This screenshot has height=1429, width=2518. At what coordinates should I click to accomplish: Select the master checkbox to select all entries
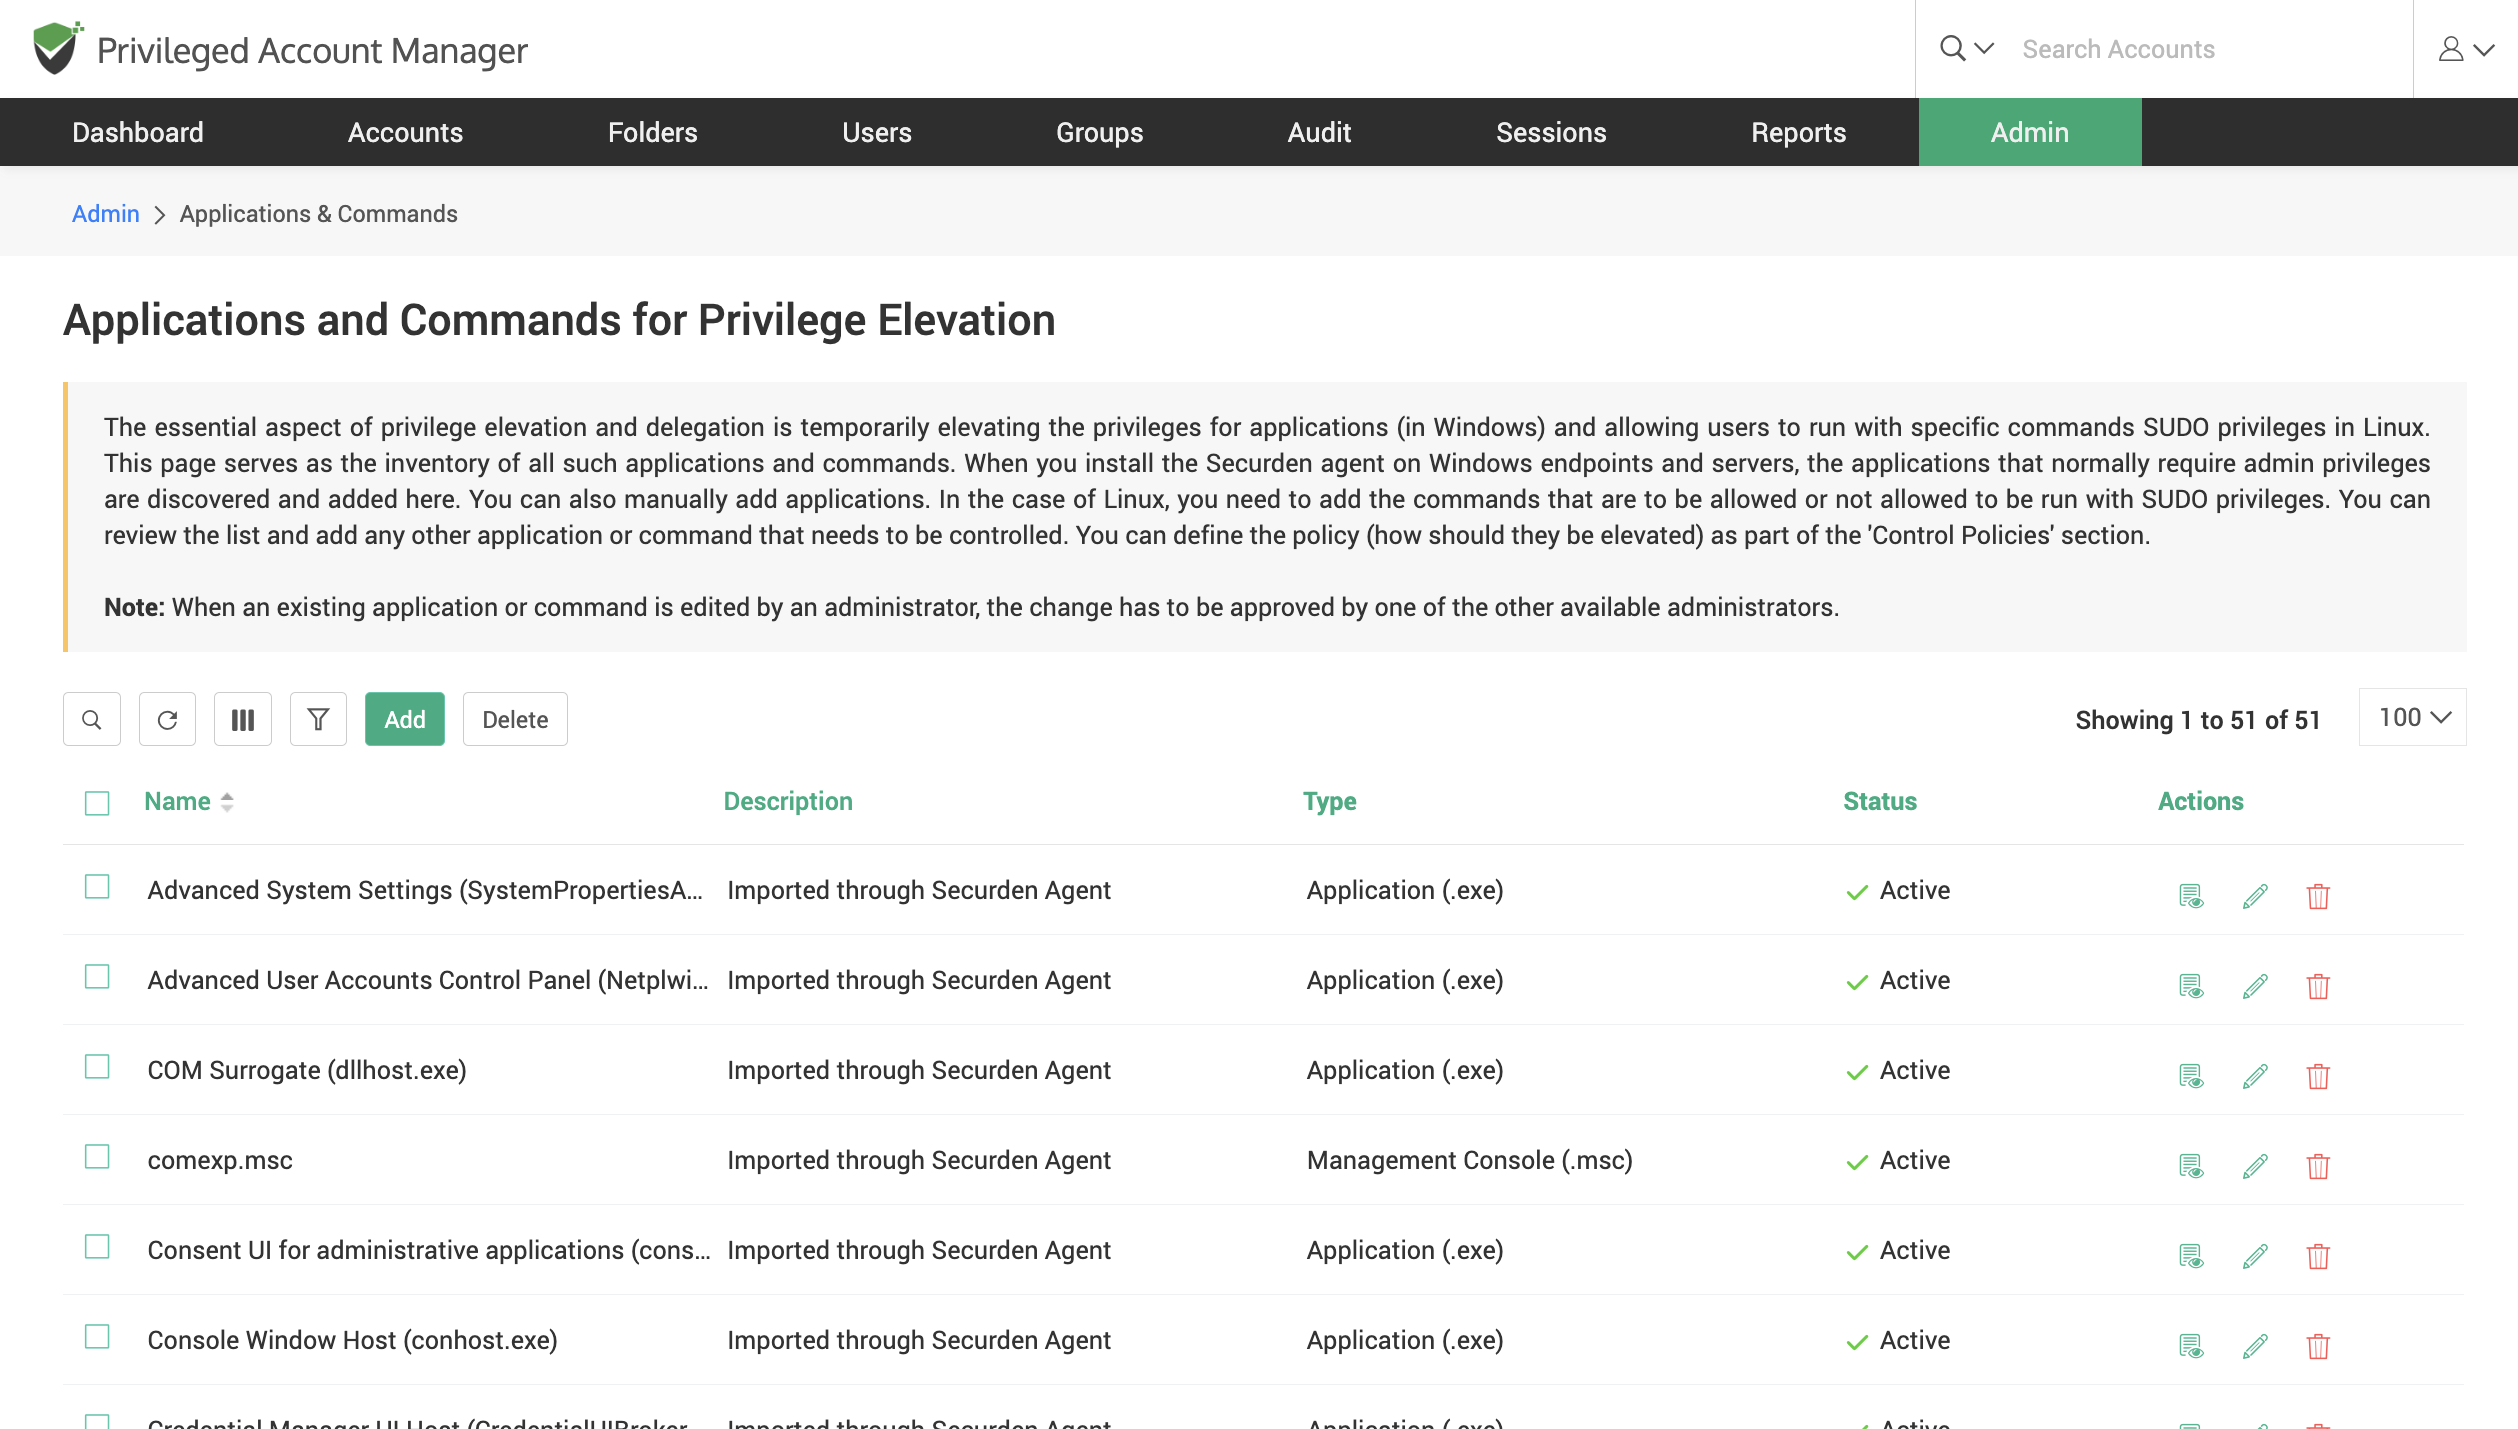97,801
